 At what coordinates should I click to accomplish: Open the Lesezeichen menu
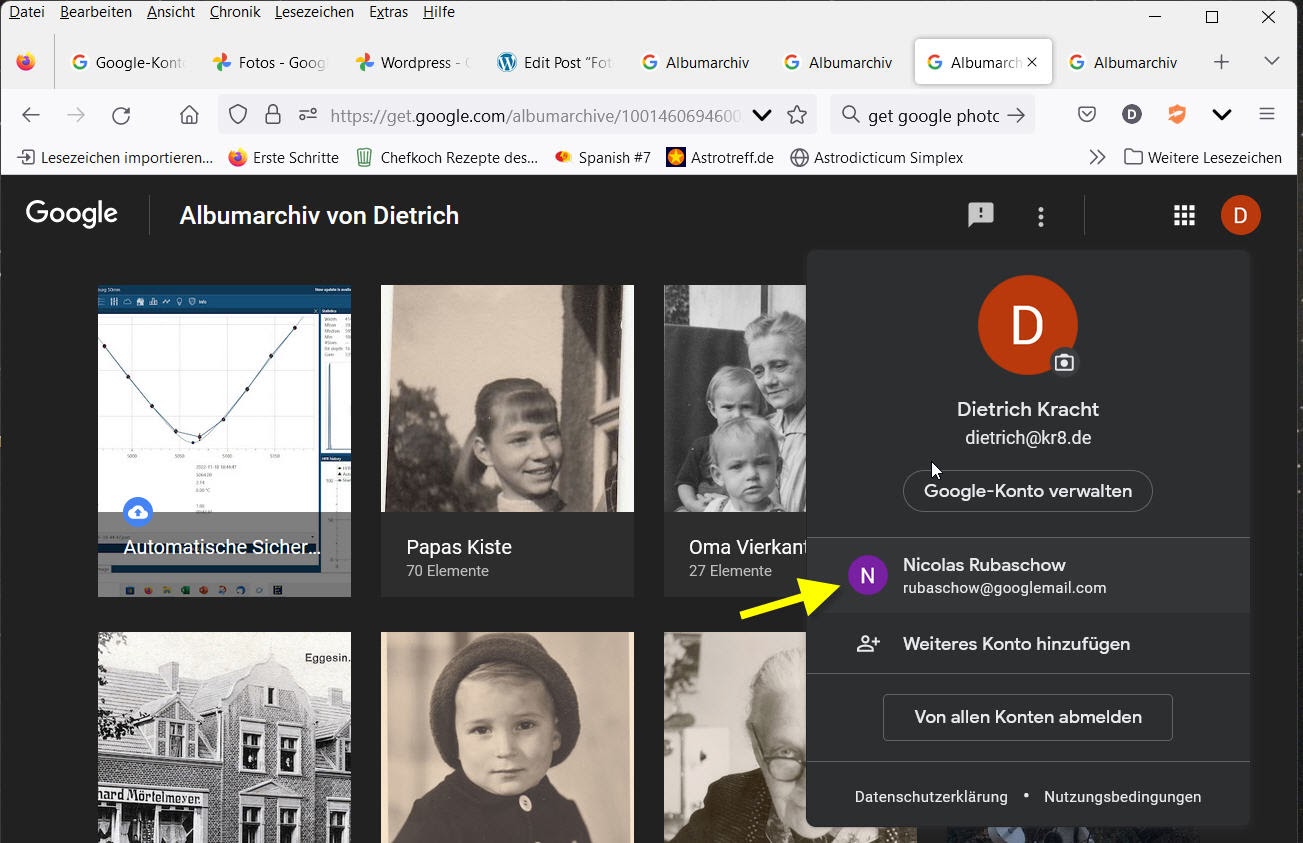tap(314, 12)
